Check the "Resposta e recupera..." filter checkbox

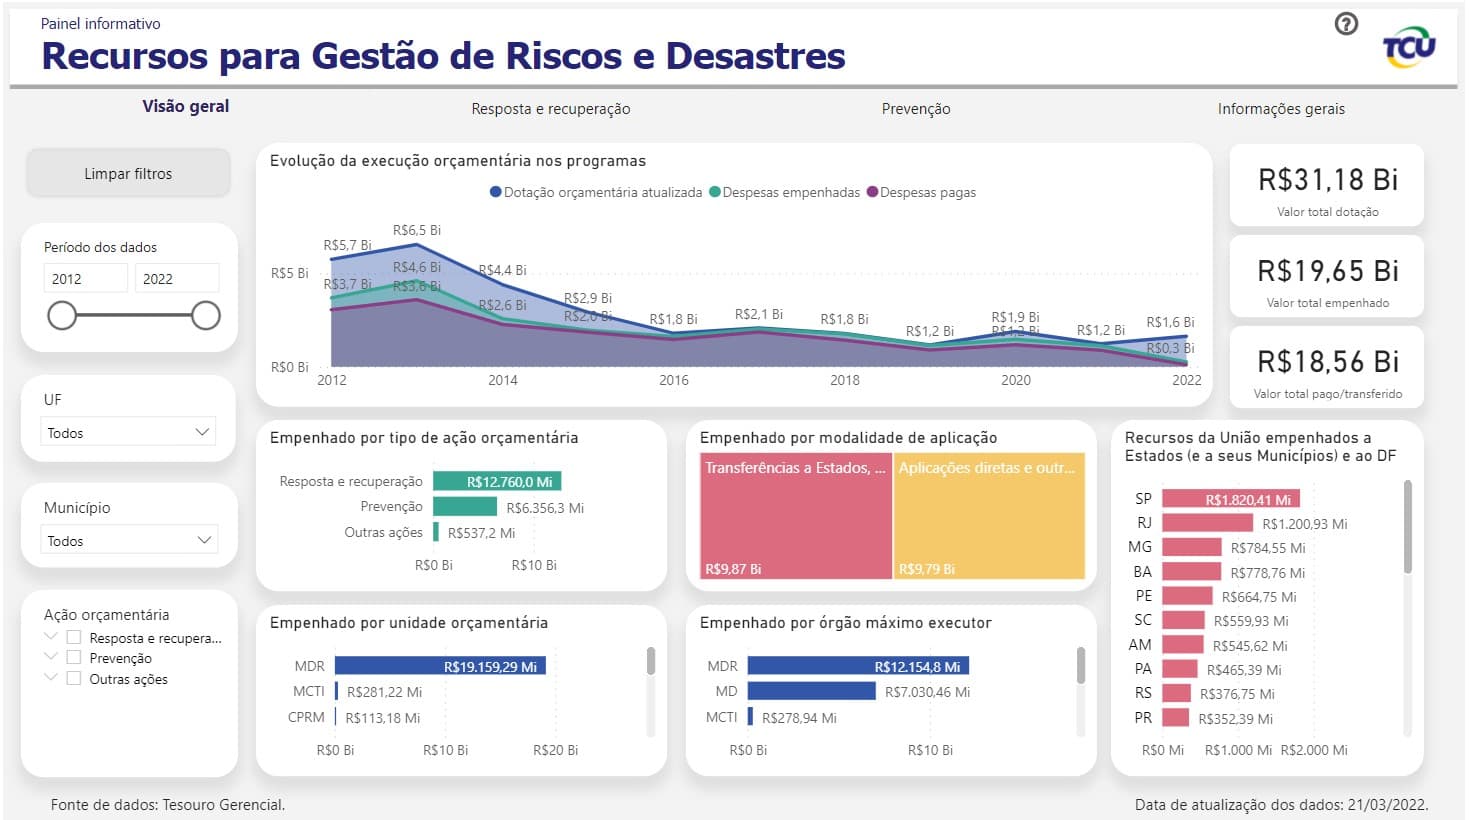point(73,636)
